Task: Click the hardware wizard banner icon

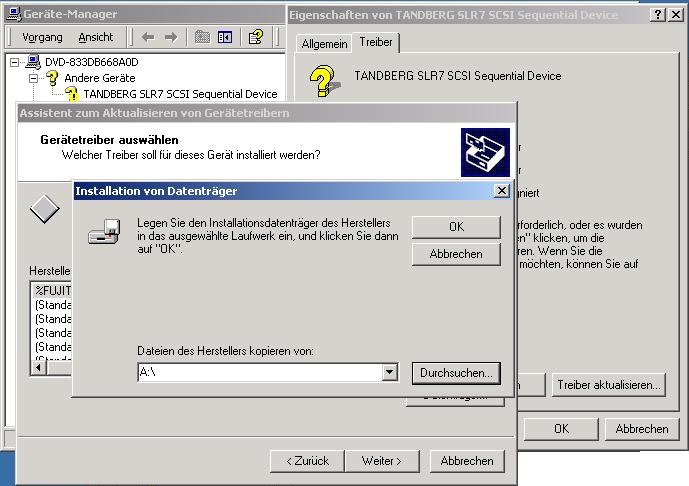Action: [x=485, y=152]
